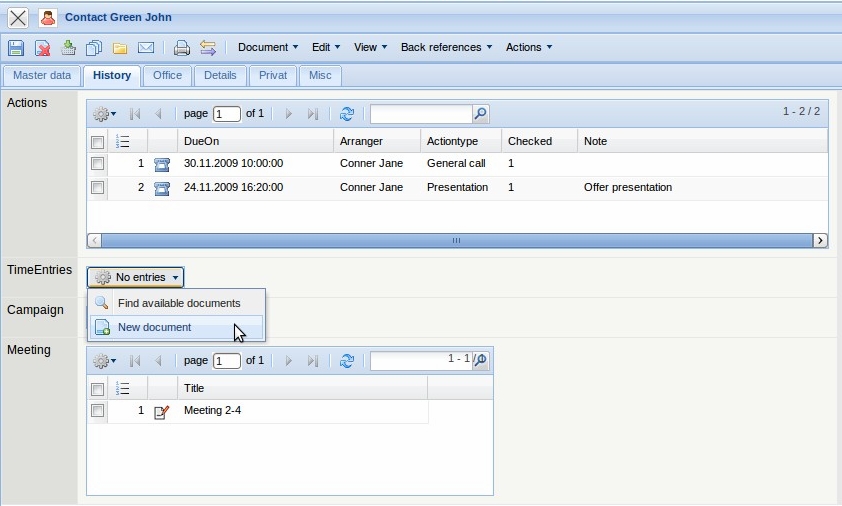
Task: Click the Actions page number field
Action: point(226,114)
